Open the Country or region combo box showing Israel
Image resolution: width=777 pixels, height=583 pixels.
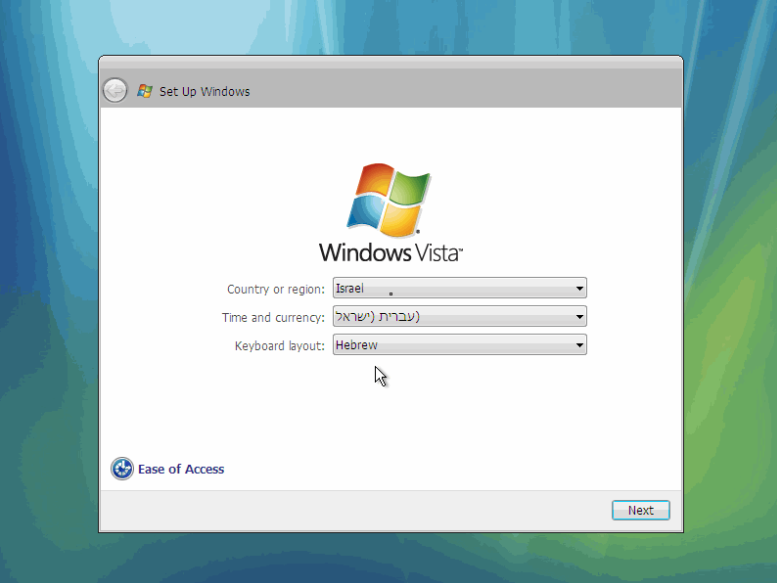click(x=459, y=288)
